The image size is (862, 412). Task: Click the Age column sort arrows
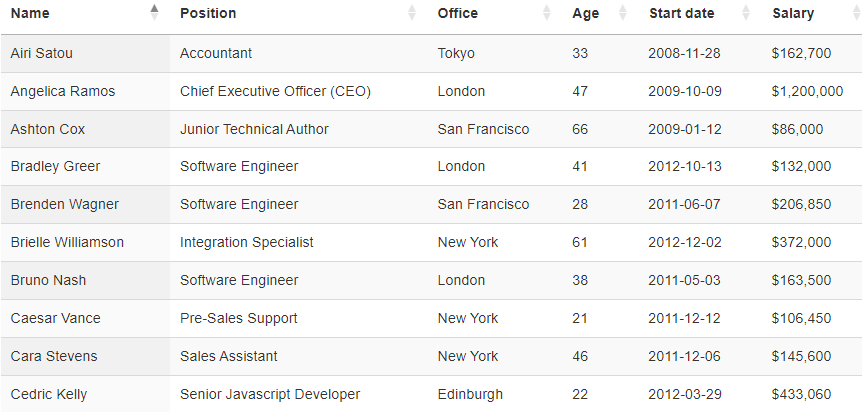point(622,13)
